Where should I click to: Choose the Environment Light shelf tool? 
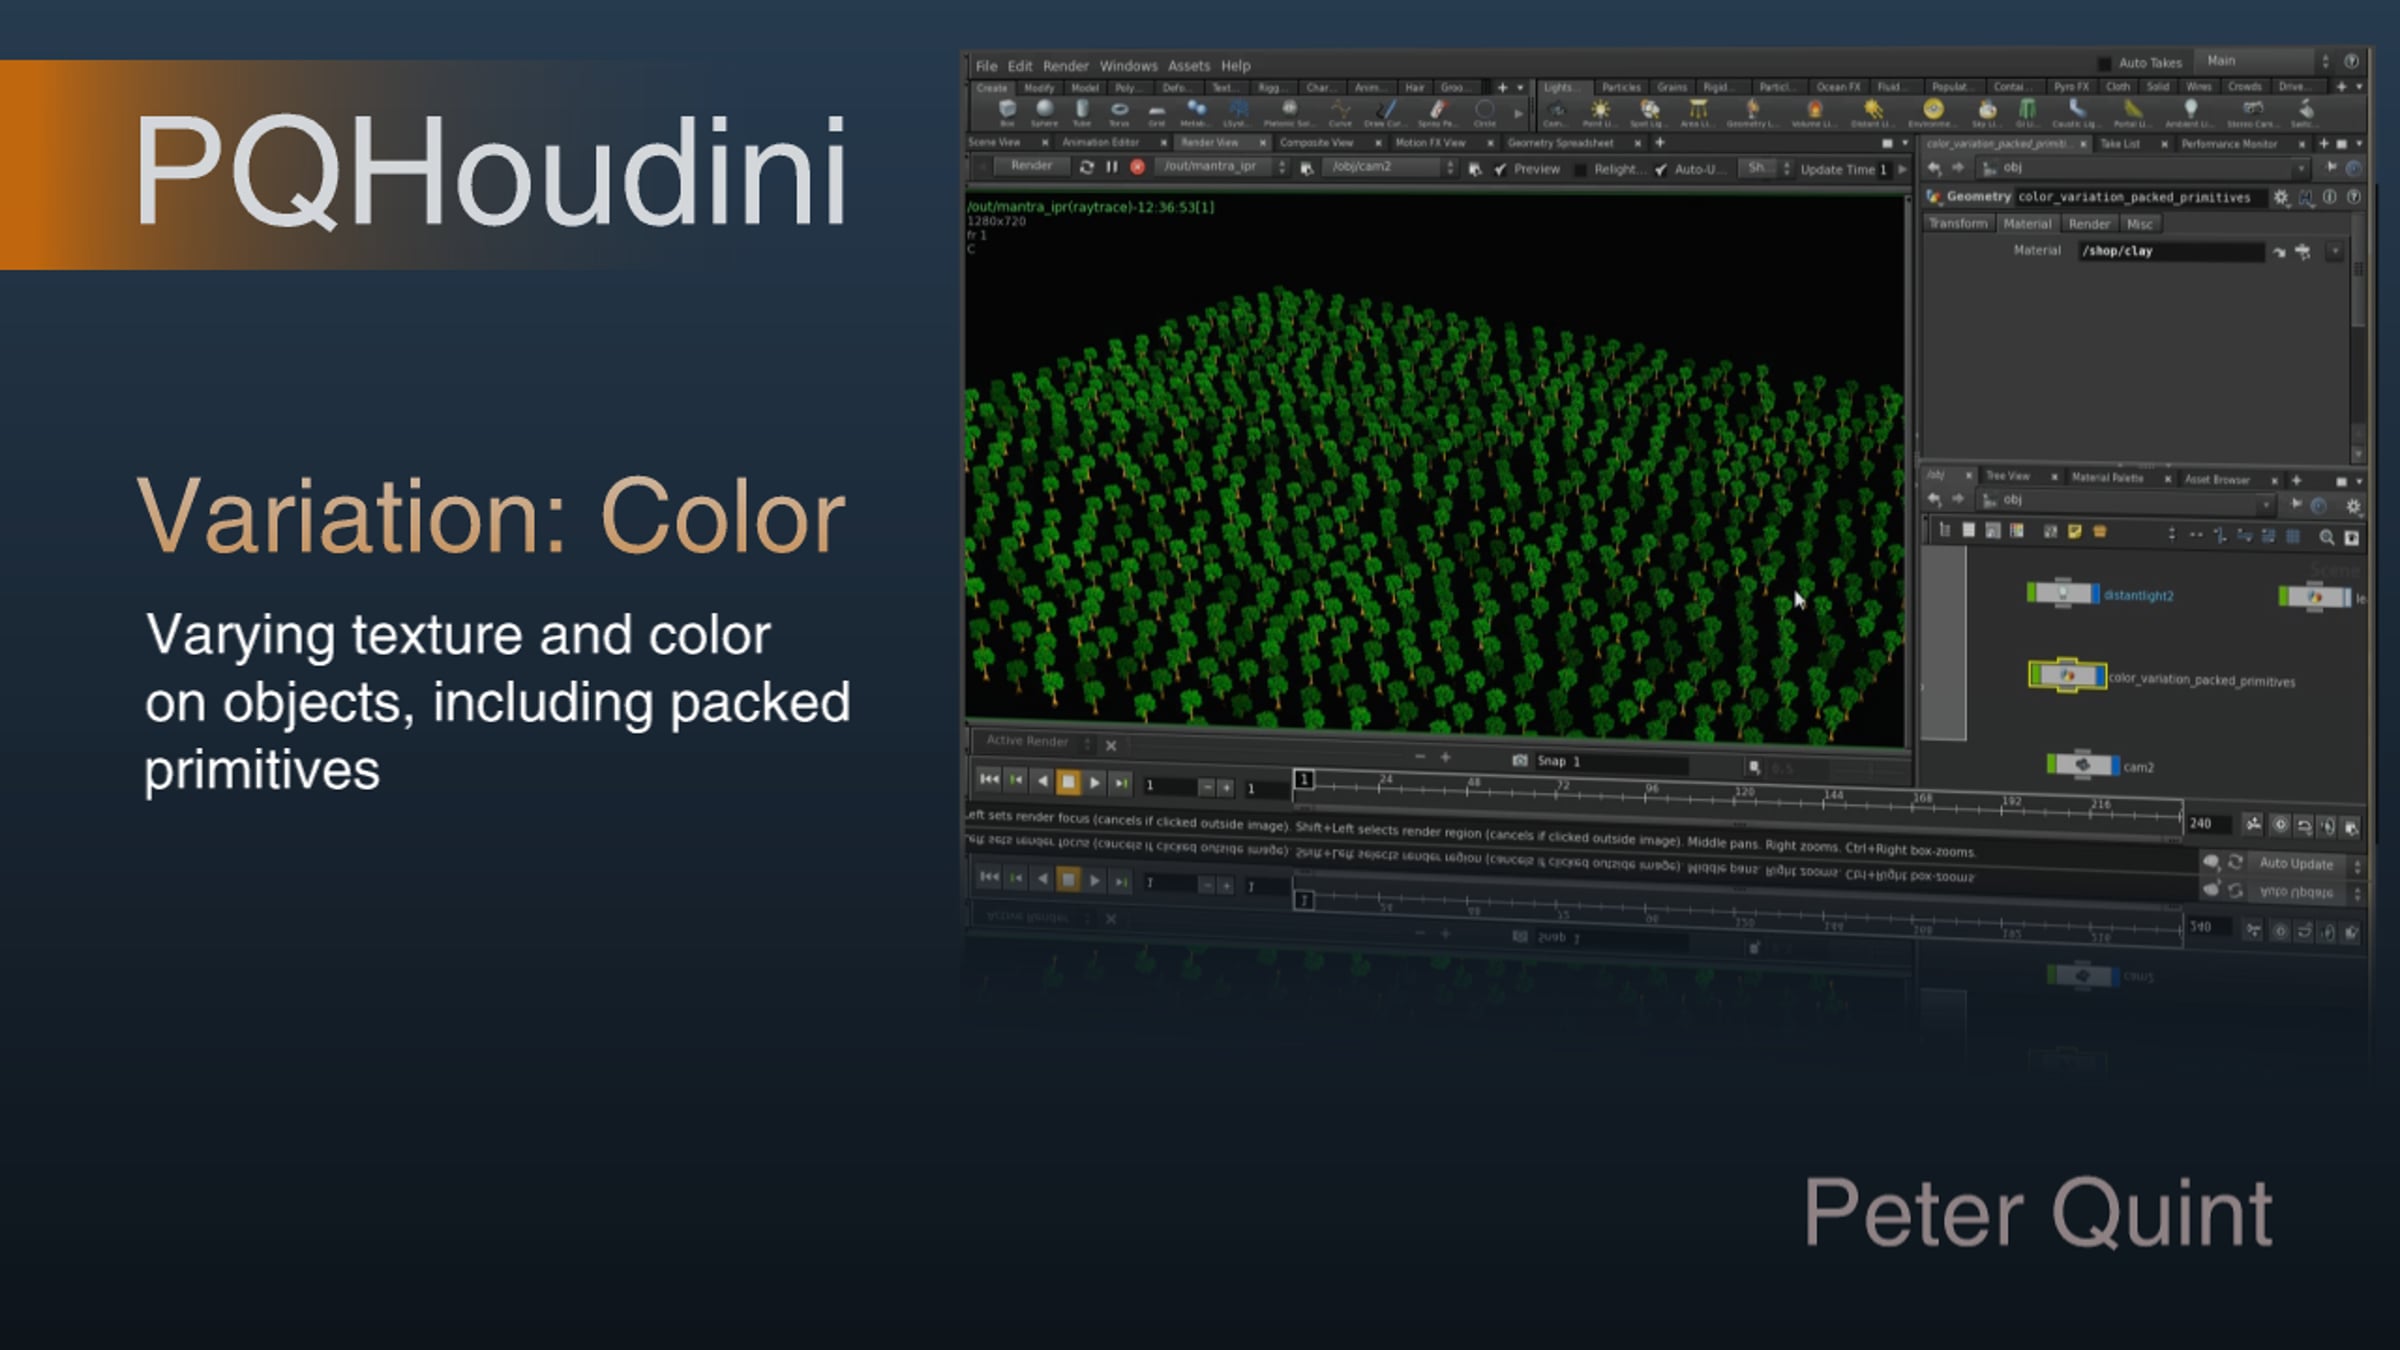tap(1933, 110)
